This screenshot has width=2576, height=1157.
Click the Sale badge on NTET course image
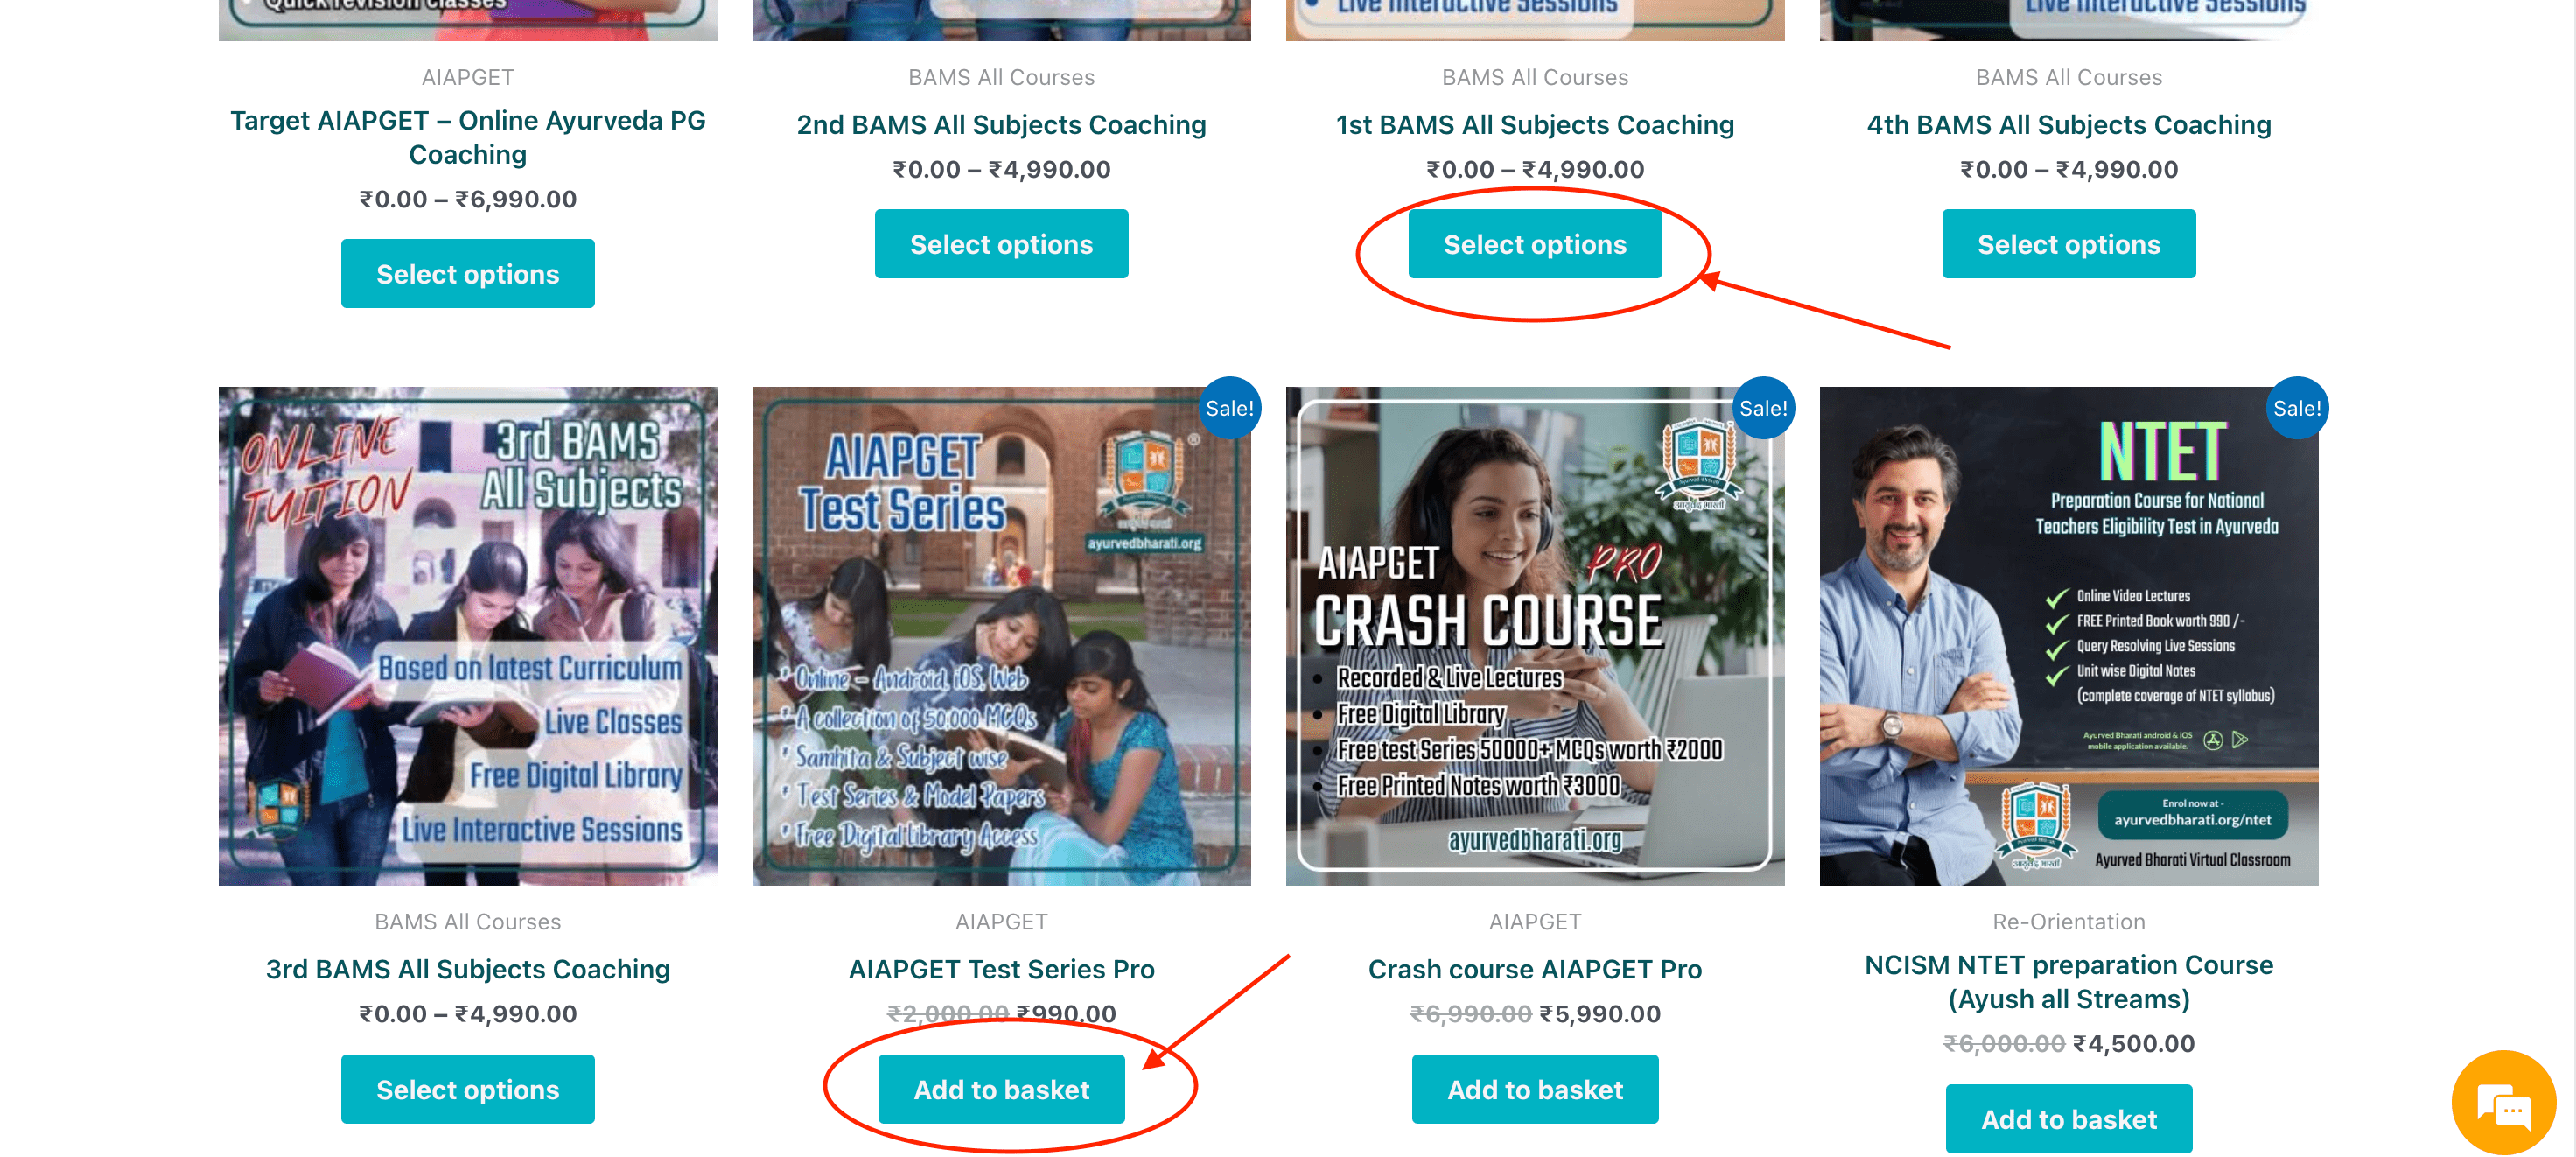coord(2297,408)
